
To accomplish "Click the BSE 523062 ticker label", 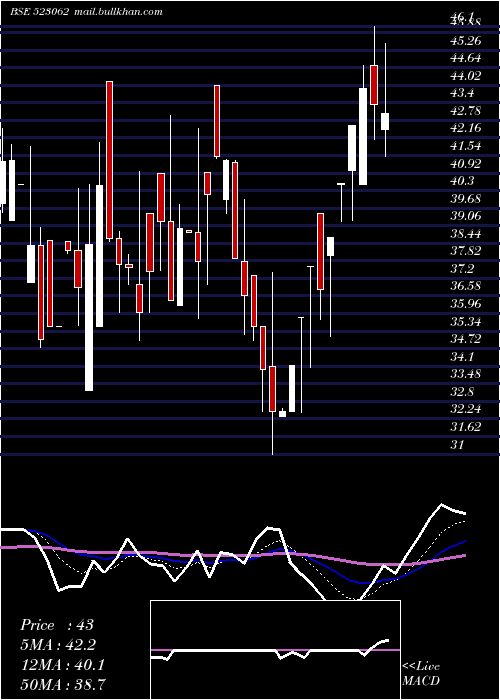I will click(x=39, y=12).
